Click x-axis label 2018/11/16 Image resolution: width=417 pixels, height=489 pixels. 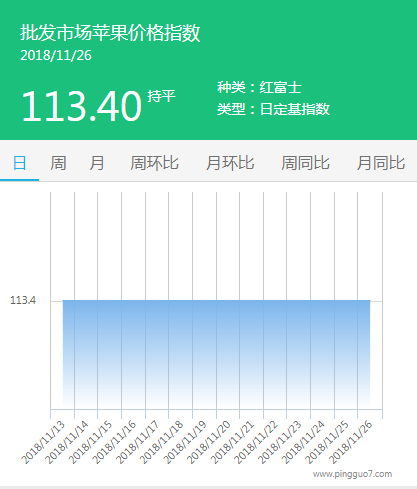114,442
